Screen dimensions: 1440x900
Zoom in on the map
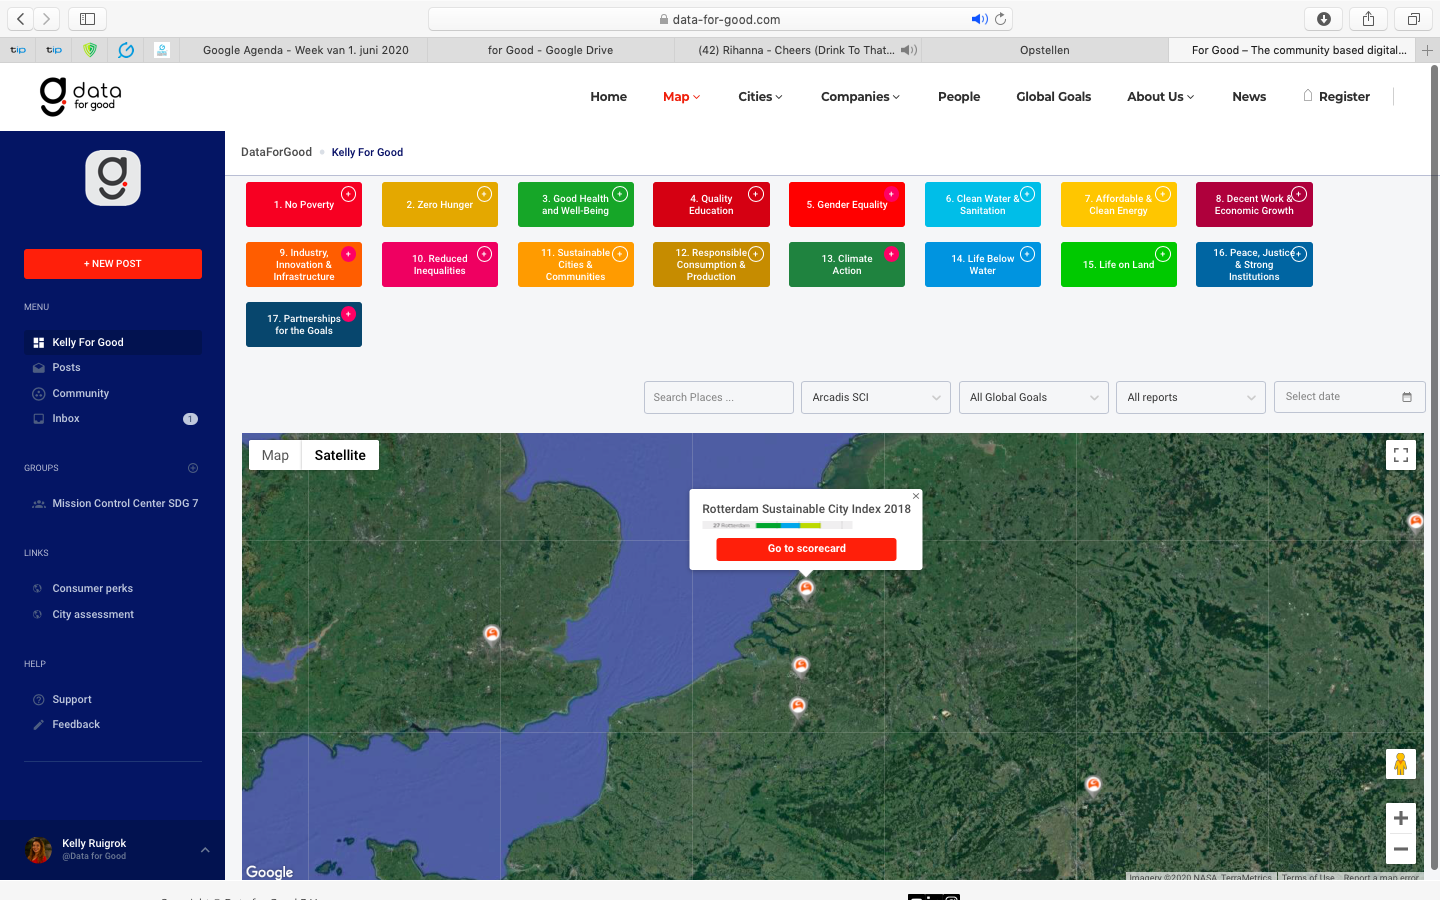pos(1400,818)
